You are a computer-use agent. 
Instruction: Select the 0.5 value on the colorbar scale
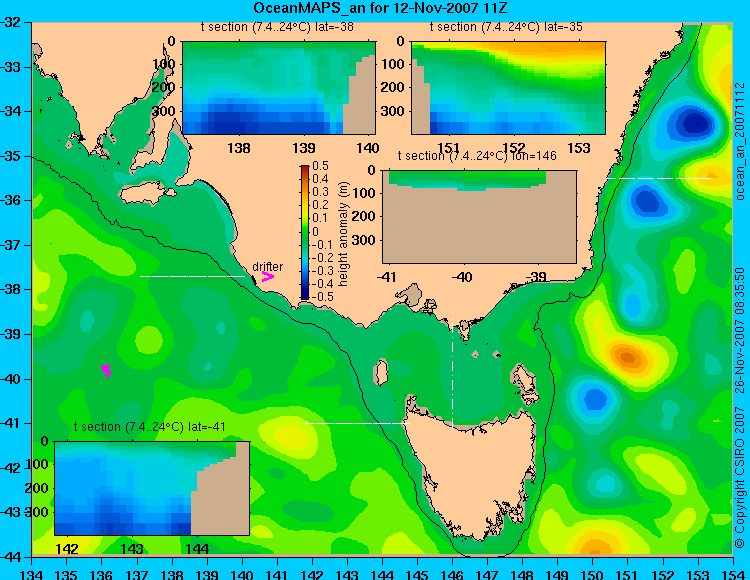pyautogui.click(x=320, y=166)
